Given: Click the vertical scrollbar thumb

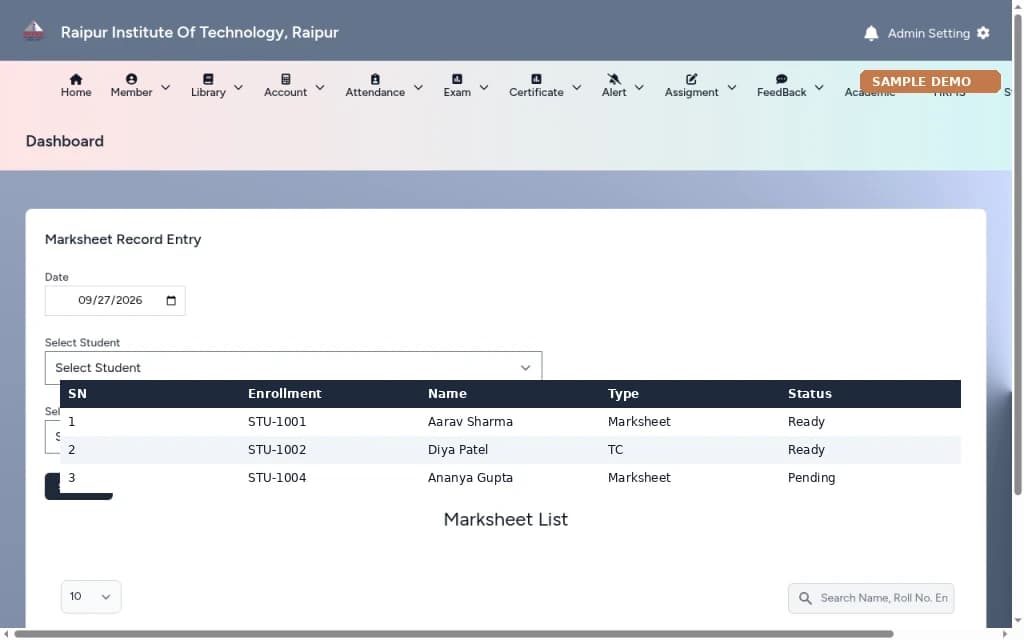Looking at the screenshot, I should (x=1017, y=255).
